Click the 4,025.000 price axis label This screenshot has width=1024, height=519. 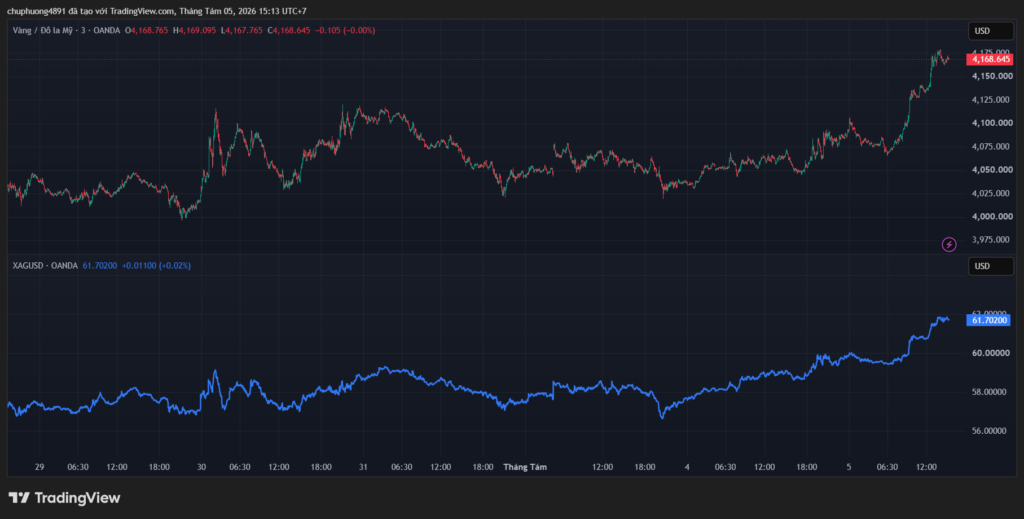992,193
